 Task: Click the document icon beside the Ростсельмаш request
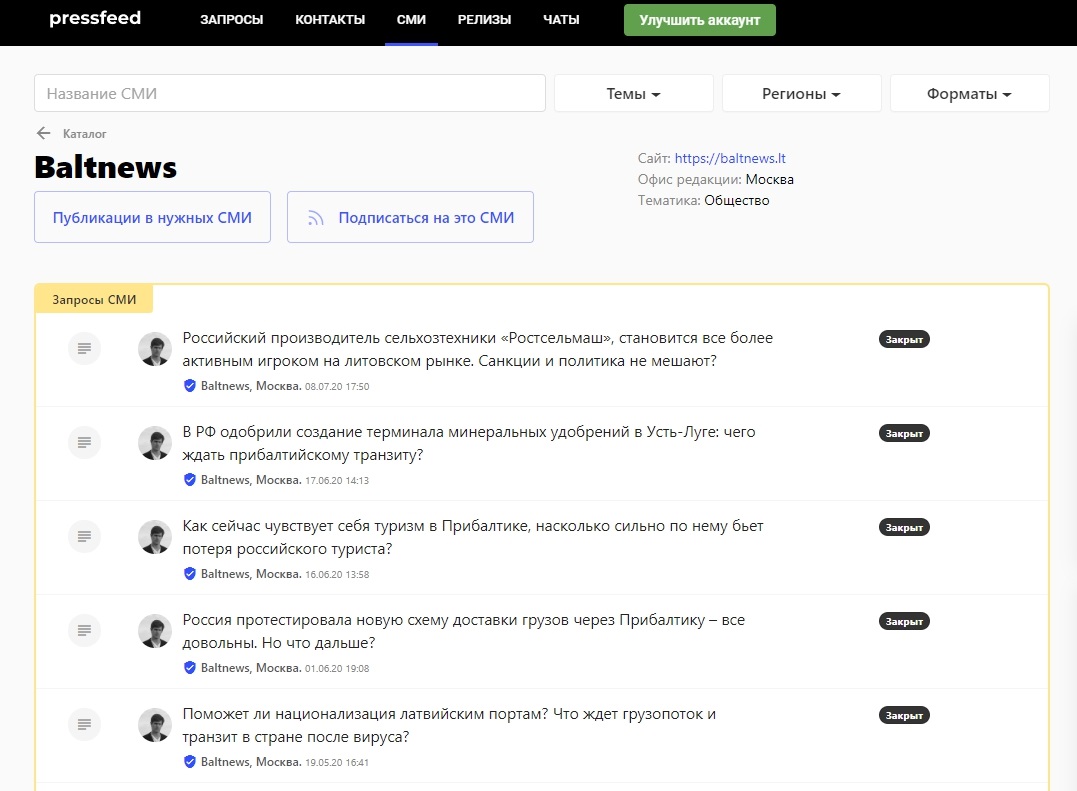(85, 348)
